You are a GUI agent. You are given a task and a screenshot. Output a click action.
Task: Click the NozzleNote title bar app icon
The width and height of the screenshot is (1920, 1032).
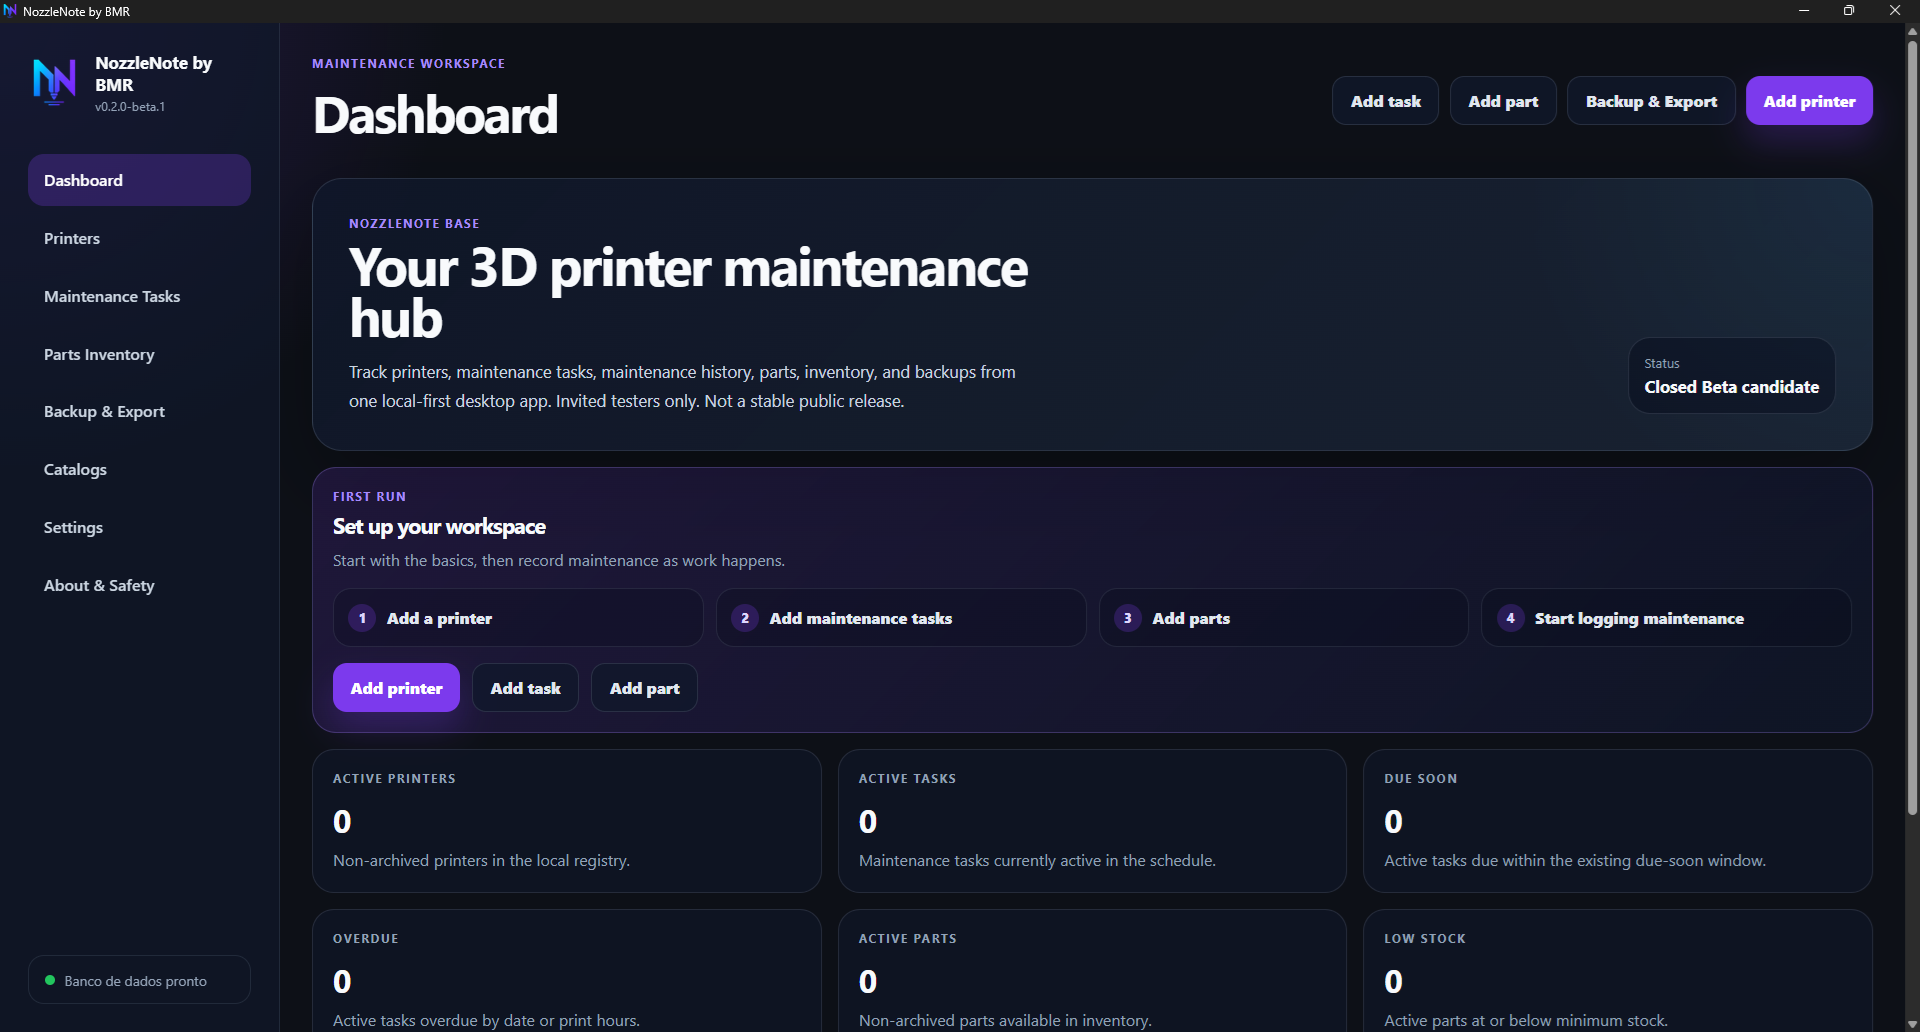[x=10, y=11]
